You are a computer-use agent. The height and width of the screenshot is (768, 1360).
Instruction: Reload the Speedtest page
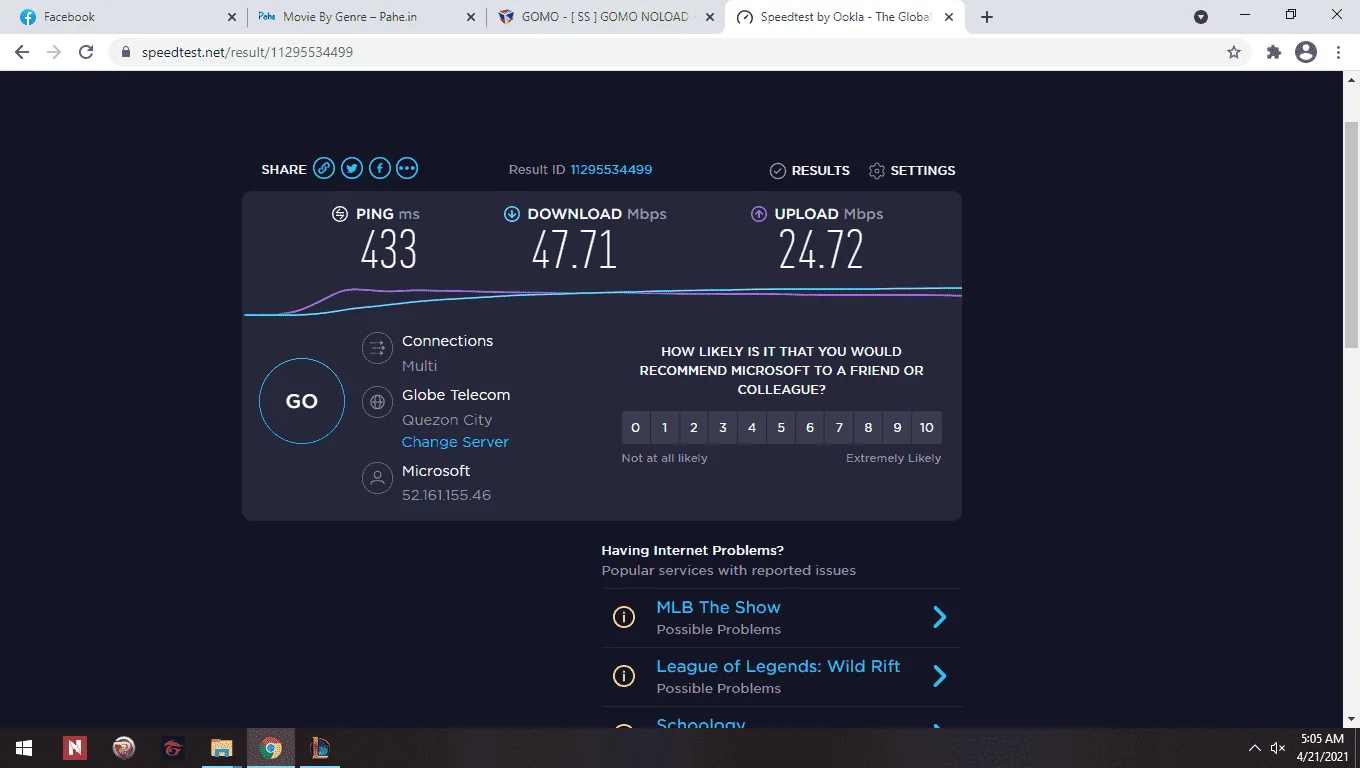86,52
